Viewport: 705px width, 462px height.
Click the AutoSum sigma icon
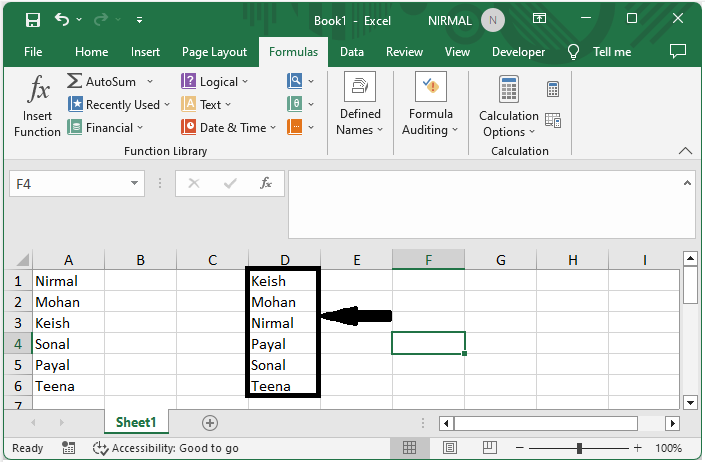coord(74,81)
